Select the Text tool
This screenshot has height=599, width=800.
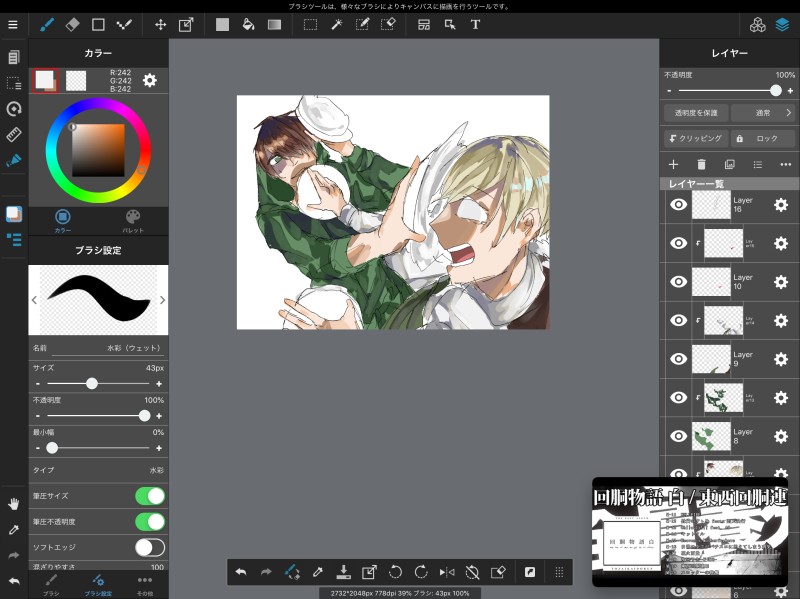[x=475, y=24]
